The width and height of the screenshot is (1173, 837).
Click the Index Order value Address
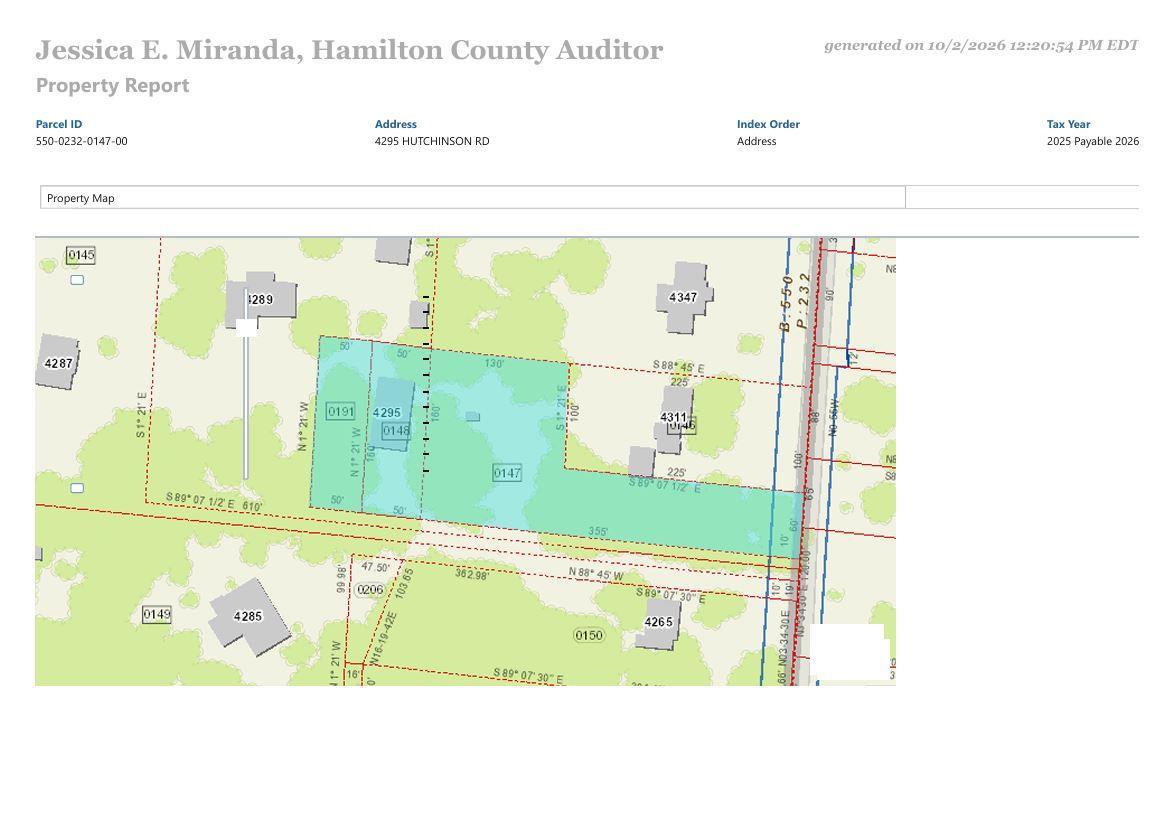(756, 141)
